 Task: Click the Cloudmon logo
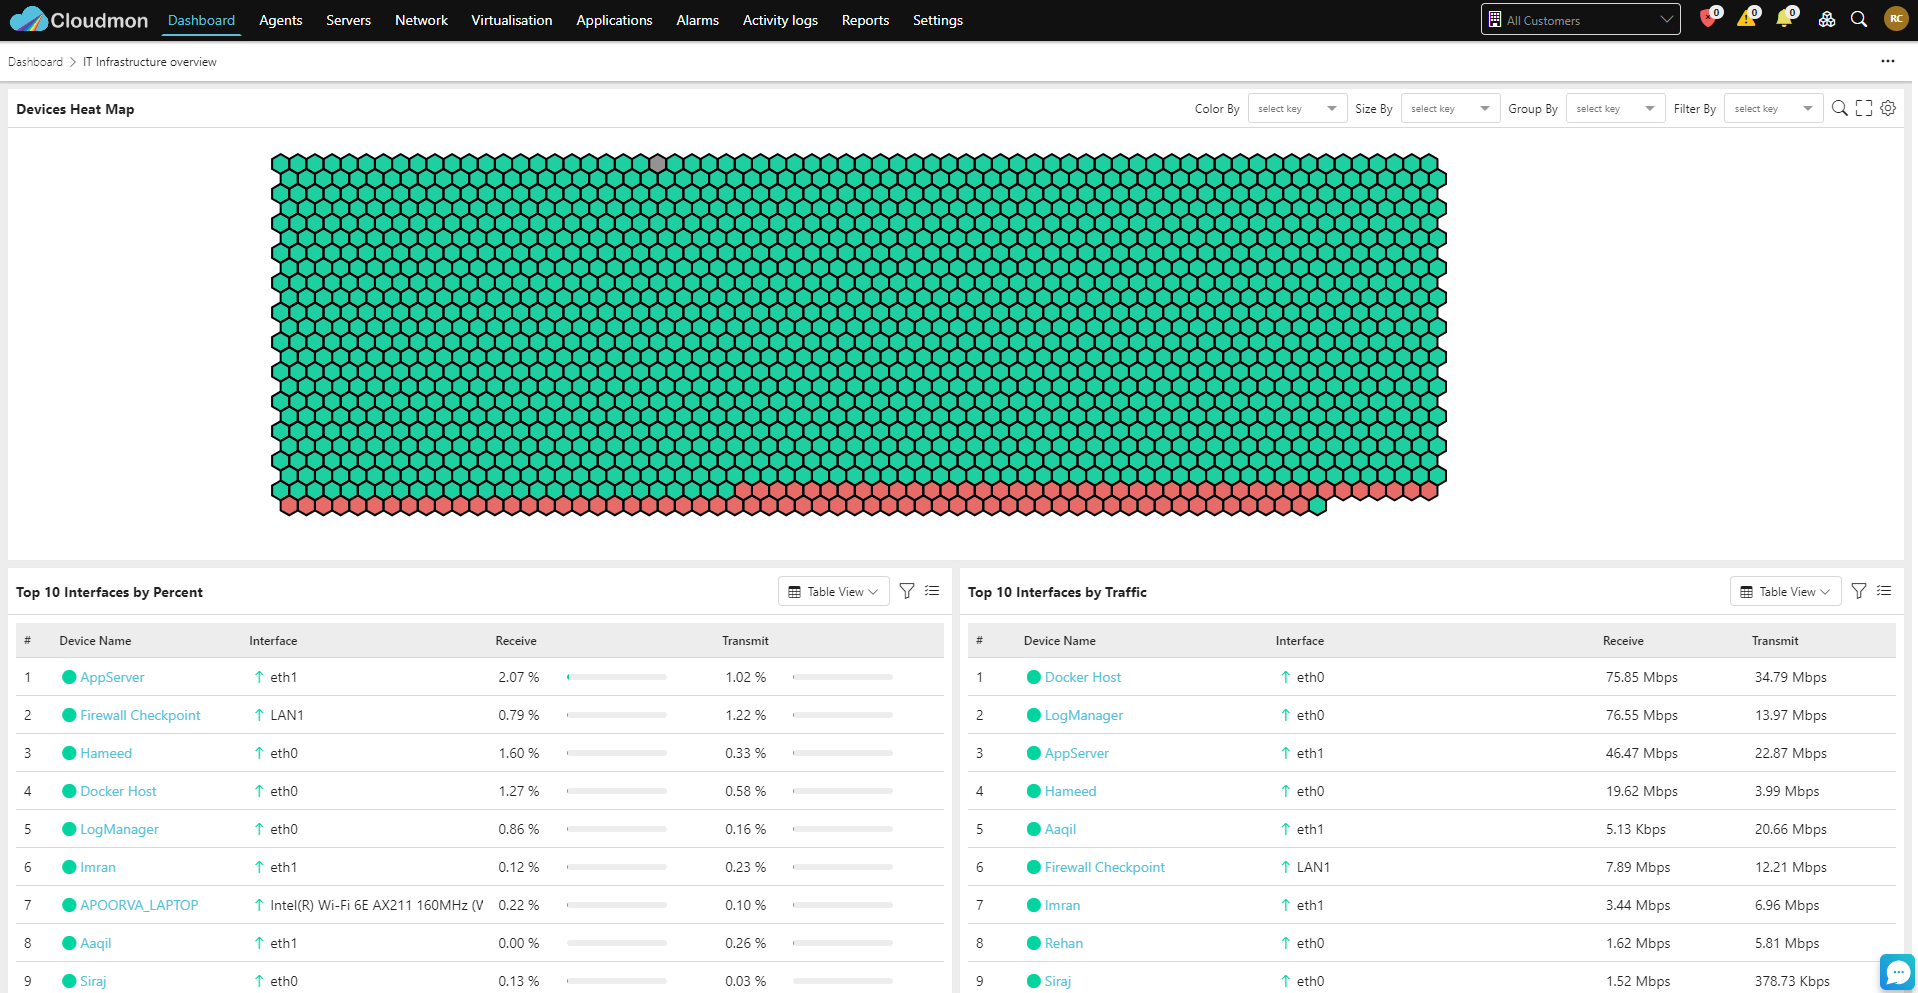[x=78, y=20]
